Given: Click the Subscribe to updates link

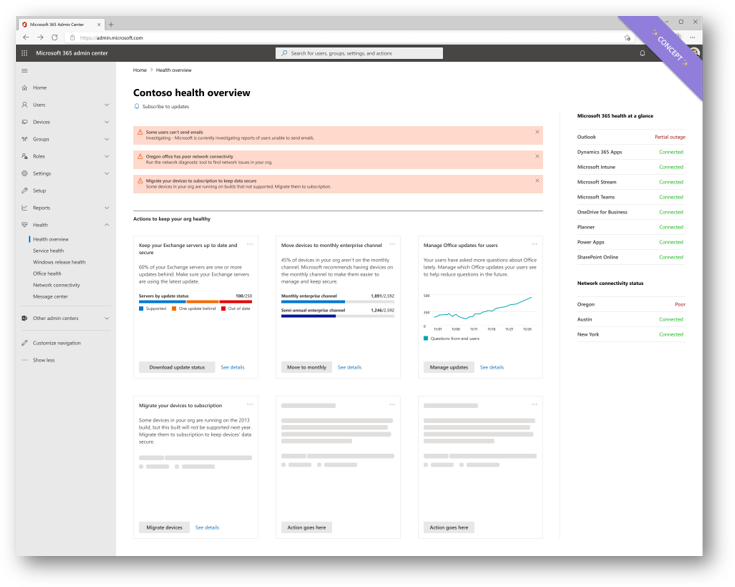Looking at the screenshot, I should 165,107.
